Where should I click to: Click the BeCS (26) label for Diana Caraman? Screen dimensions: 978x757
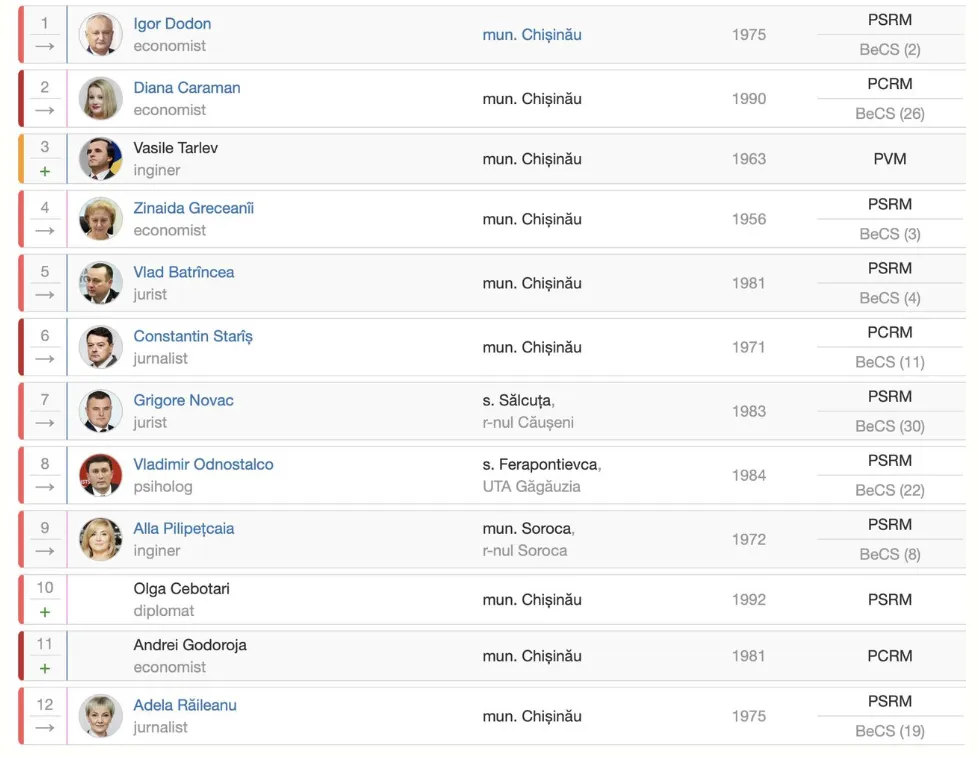click(x=890, y=114)
